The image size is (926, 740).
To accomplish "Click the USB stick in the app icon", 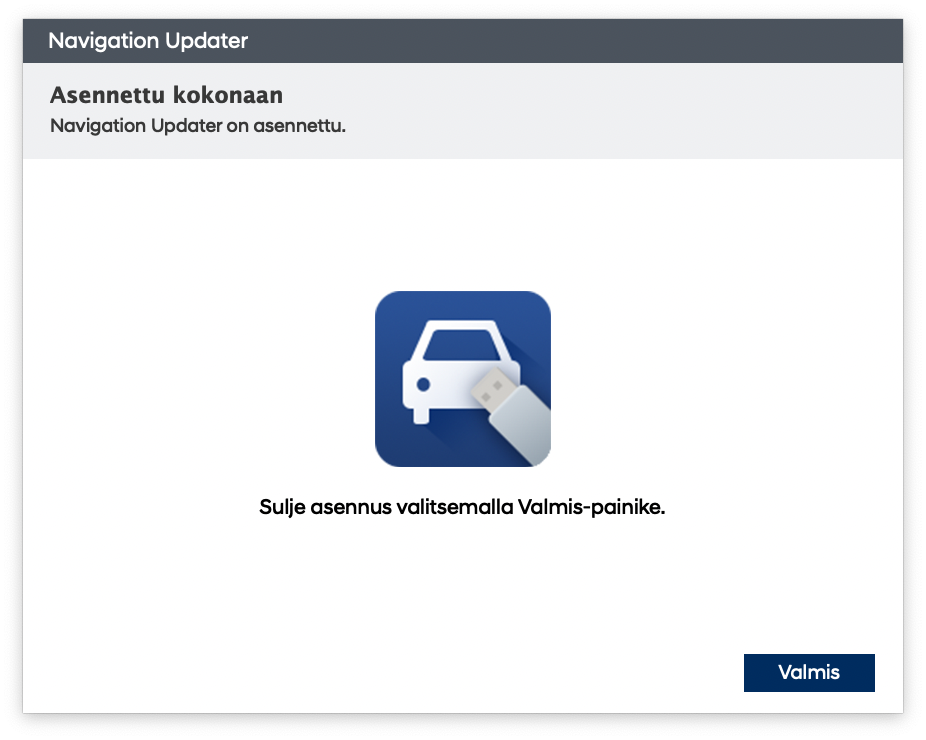I will tap(511, 411).
